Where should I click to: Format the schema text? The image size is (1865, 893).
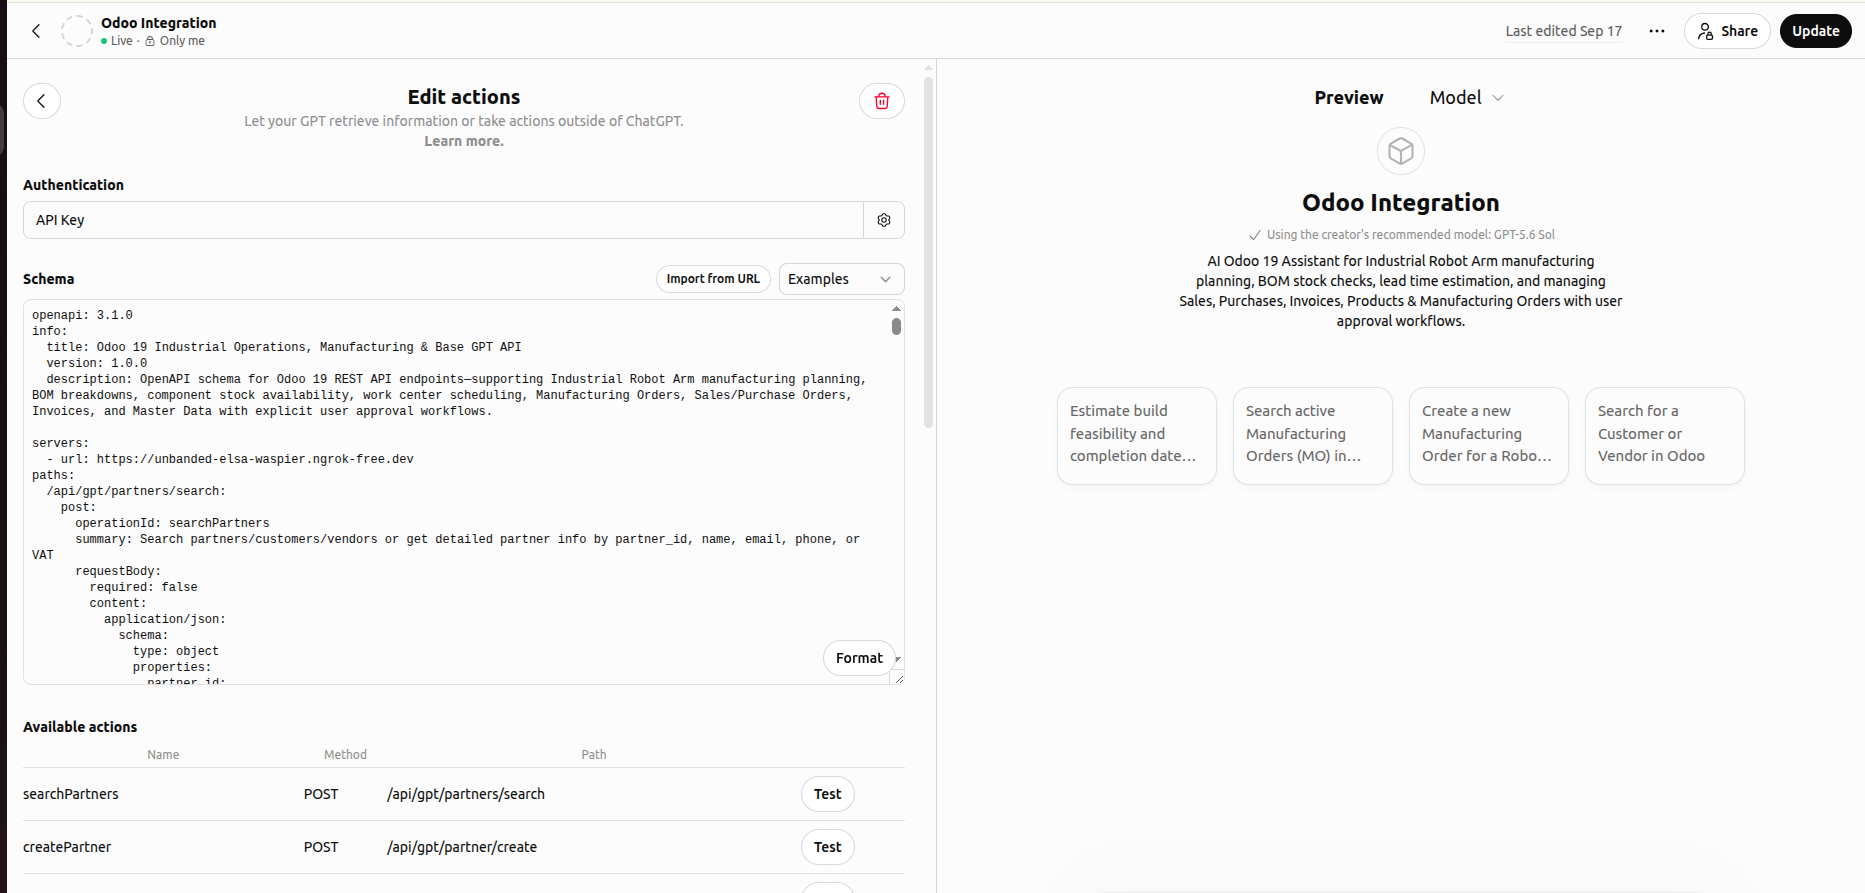tap(859, 658)
